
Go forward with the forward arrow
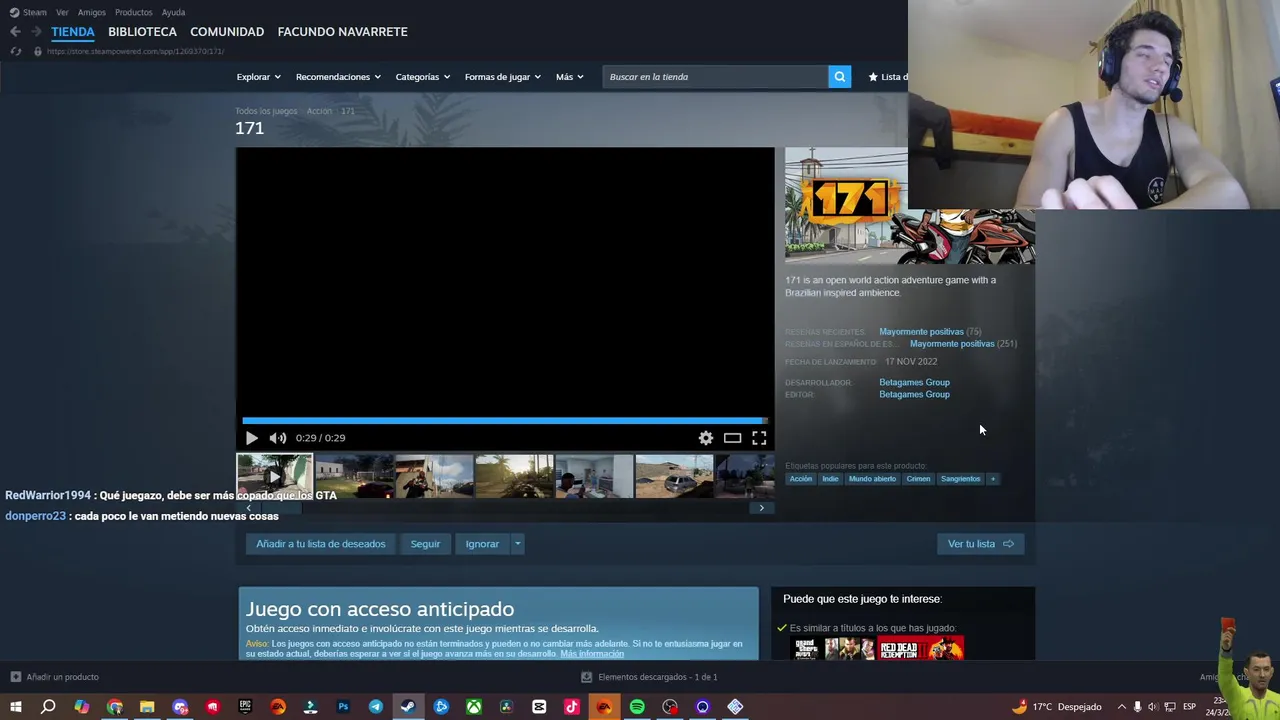pyautogui.click(x=36, y=32)
